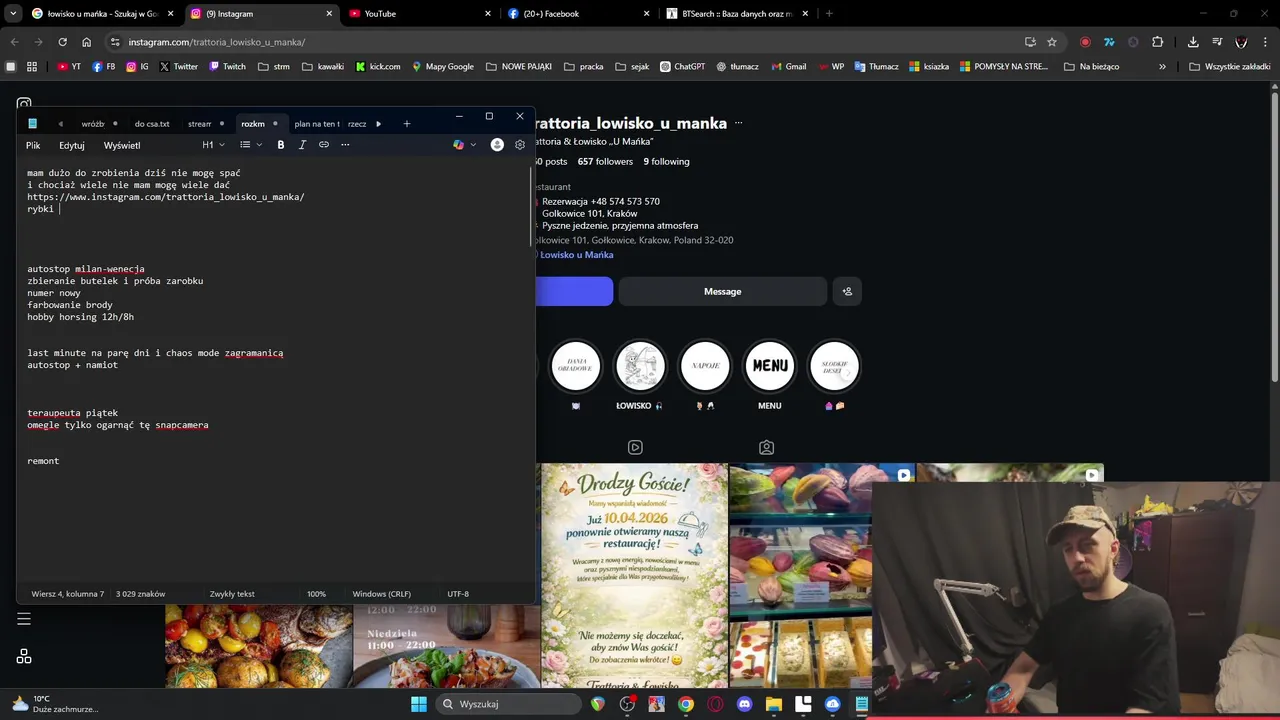Show tabs to the right in Notepad
The height and width of the screenshot is (720, 1280).
point(378,124)
